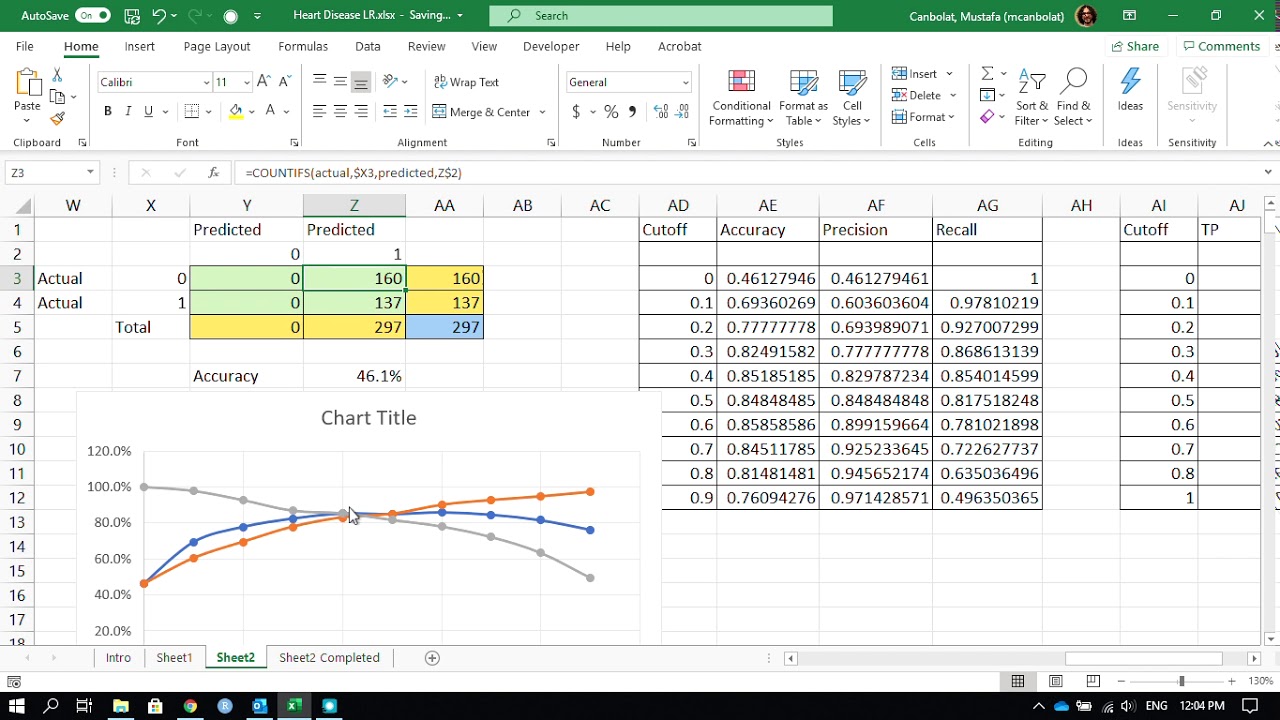Open the Sheet2 Completed tab
This screenshot has width=1280, height=720.
point(329,658)
